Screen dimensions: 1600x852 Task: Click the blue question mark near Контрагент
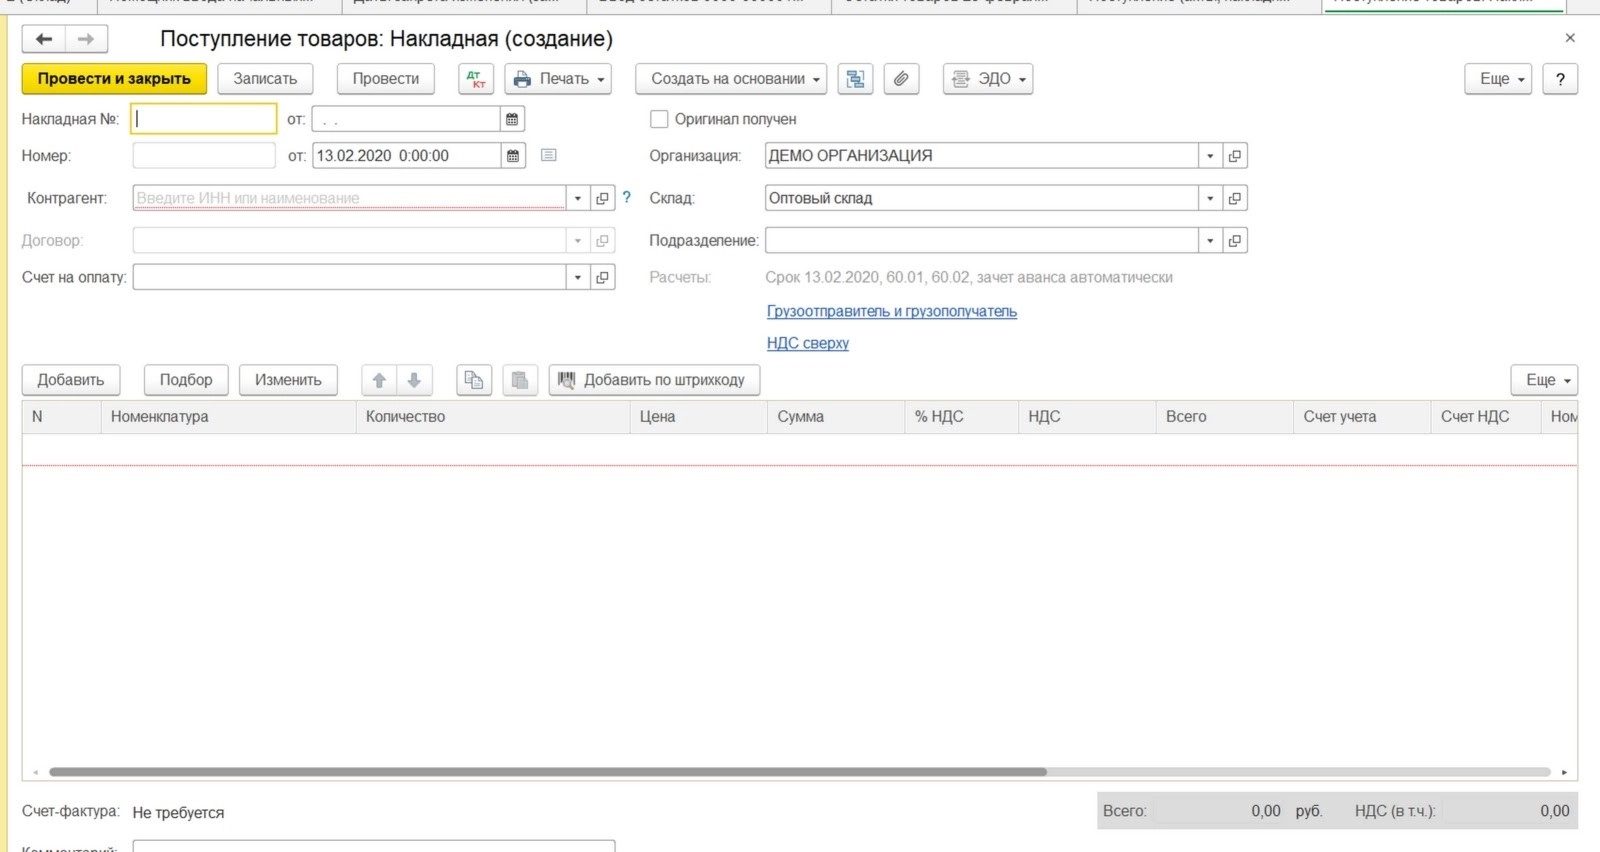tap(627, 197)
